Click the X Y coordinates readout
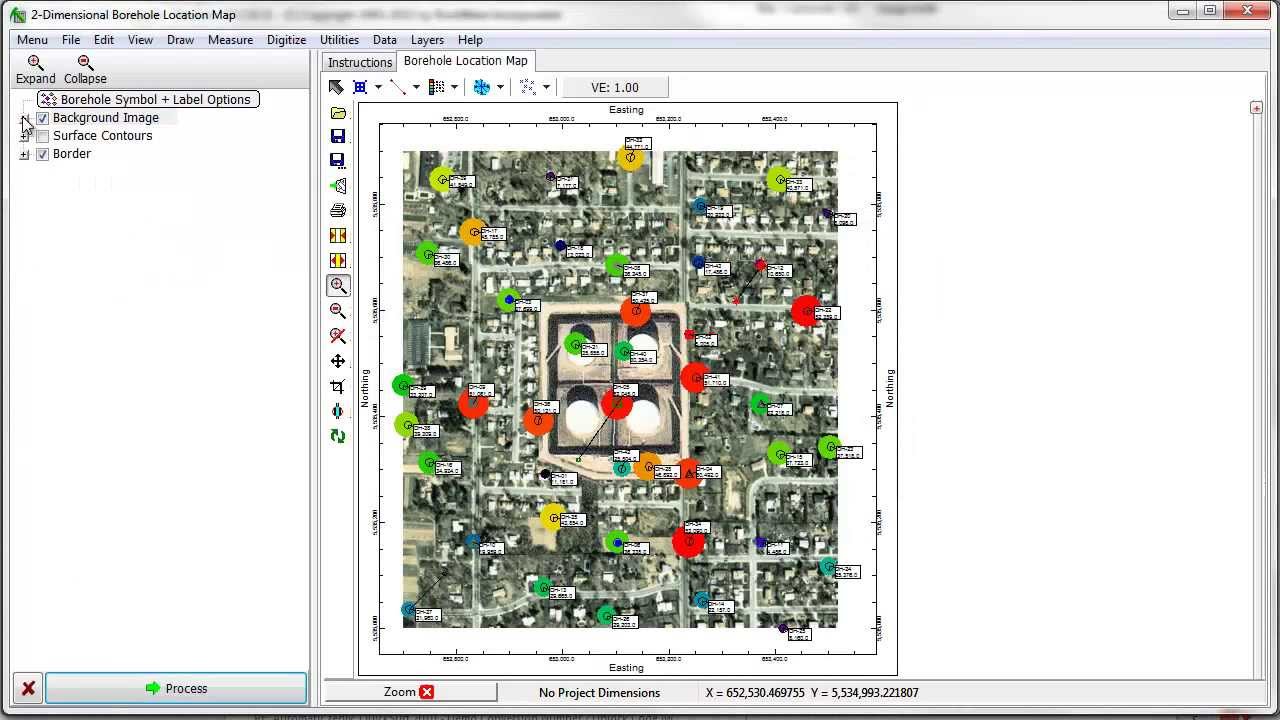Image resolution: width=1280 pixels, height=720 pixels. click(x=812, y=692)
